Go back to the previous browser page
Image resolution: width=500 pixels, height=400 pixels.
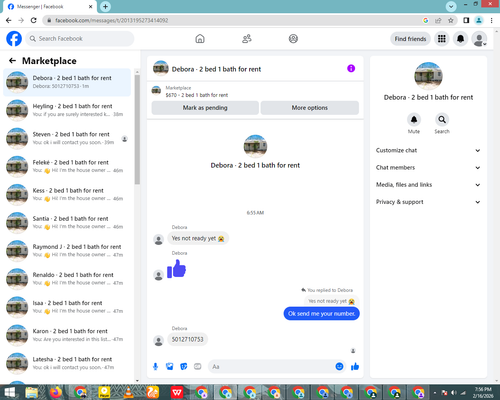[x=9, y=20]
